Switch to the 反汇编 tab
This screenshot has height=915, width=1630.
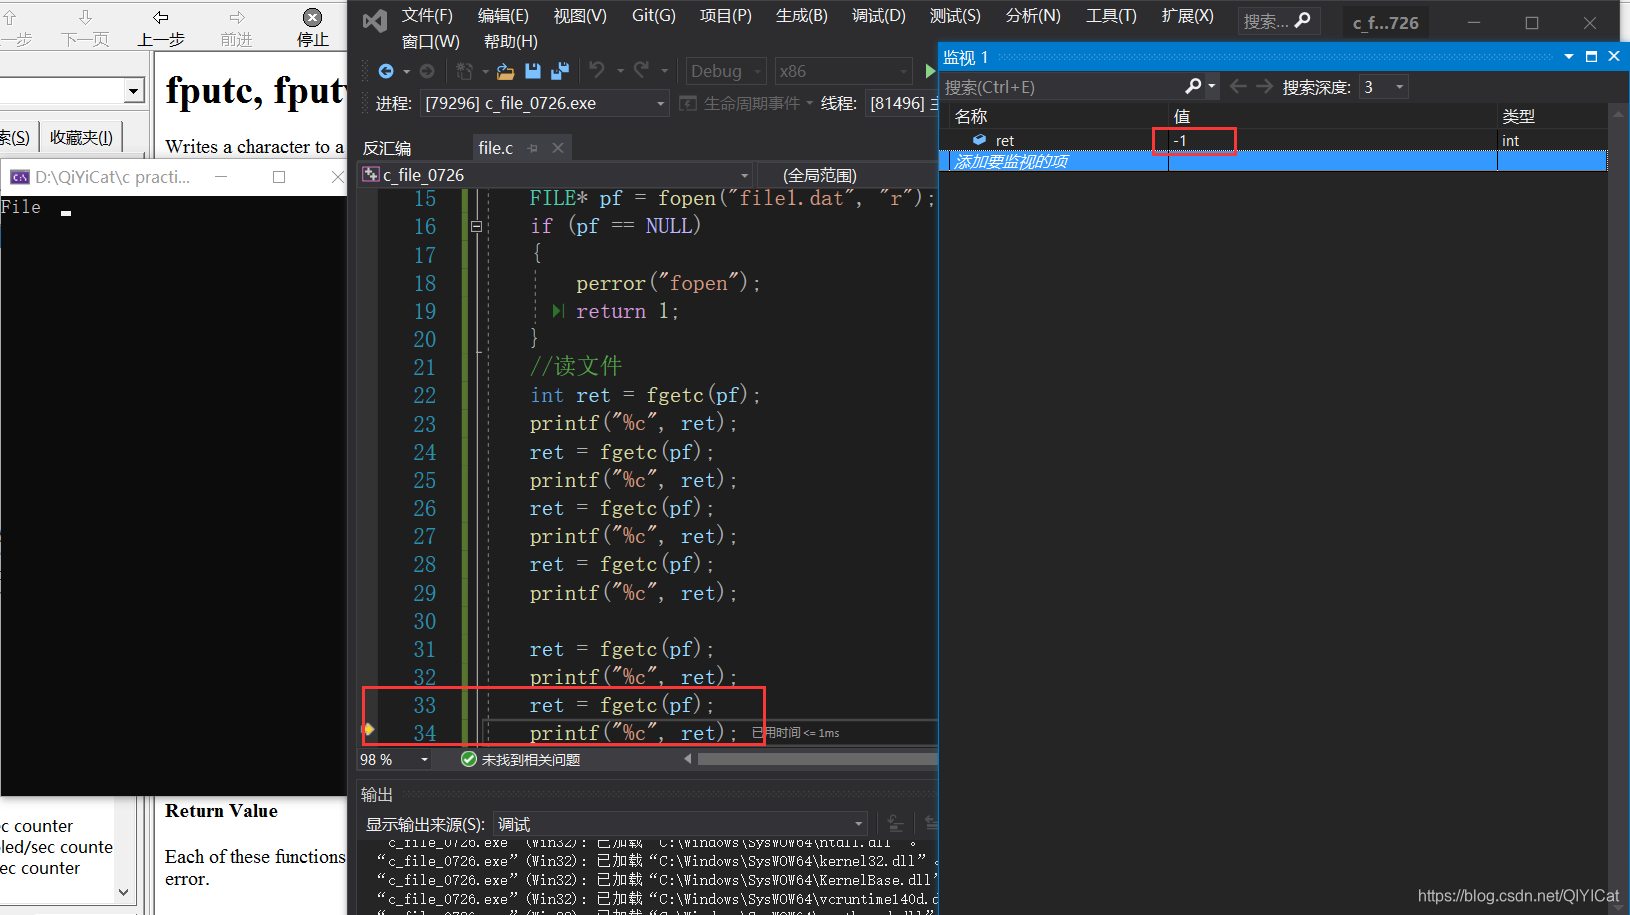point(387,148)
